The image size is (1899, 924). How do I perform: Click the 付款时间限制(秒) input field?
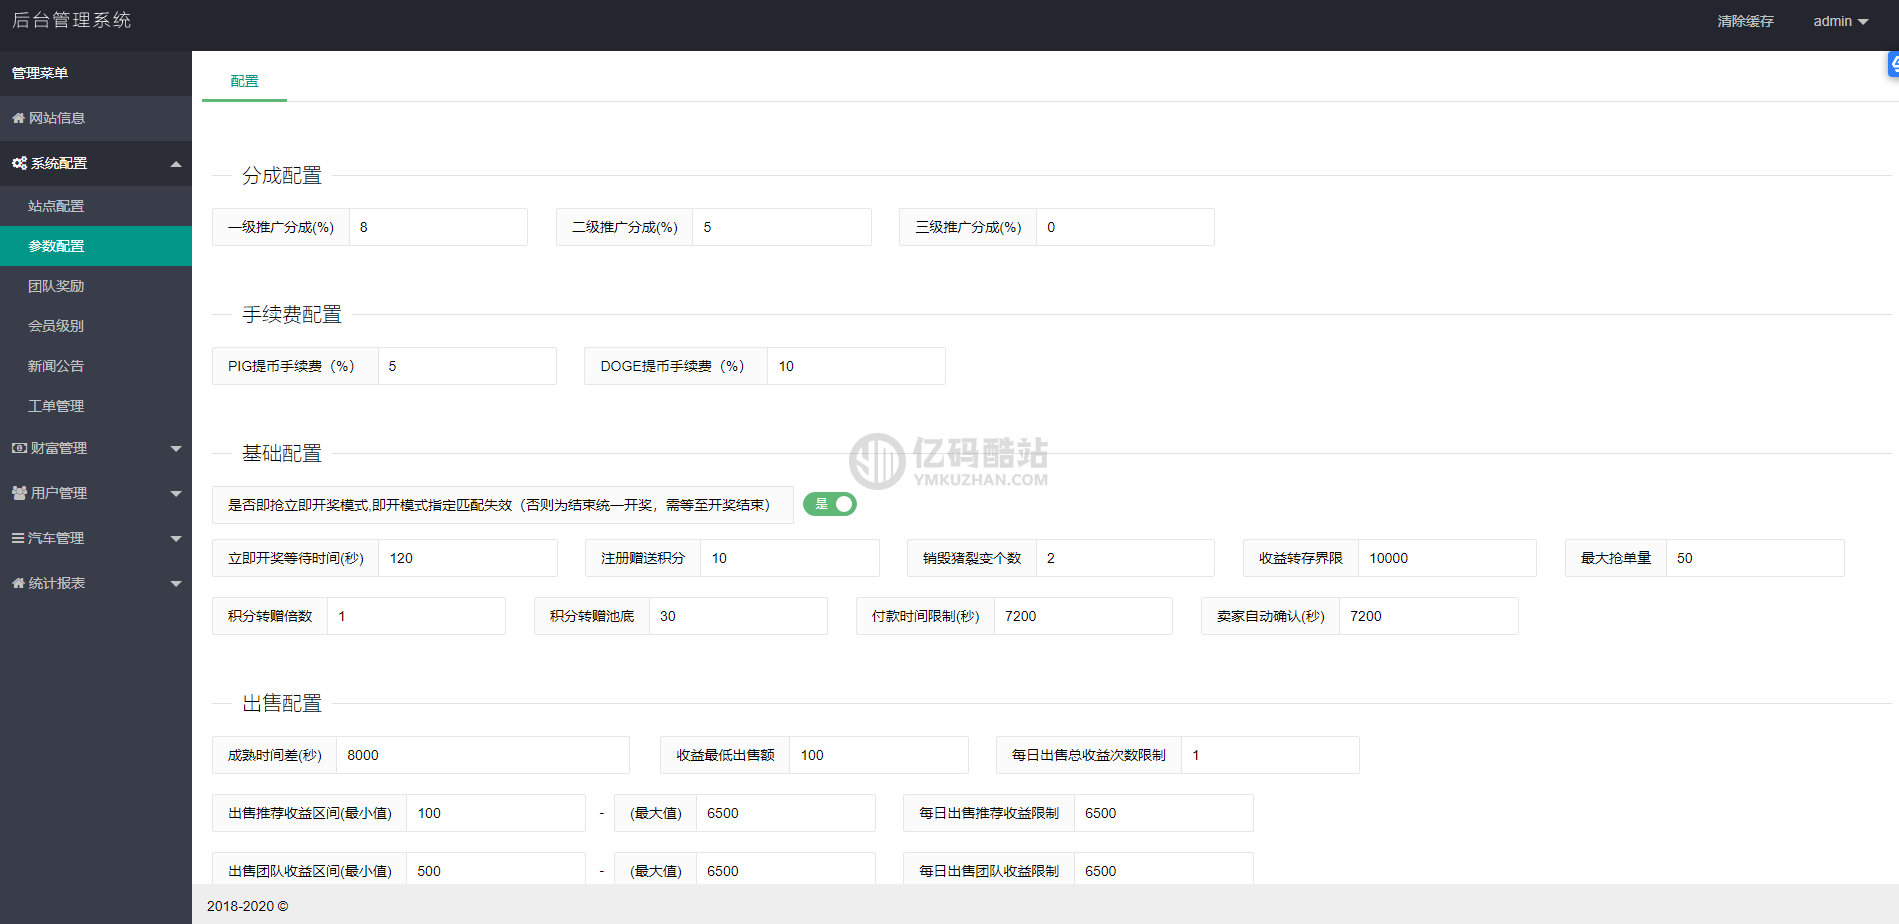tap(1083, 616)
